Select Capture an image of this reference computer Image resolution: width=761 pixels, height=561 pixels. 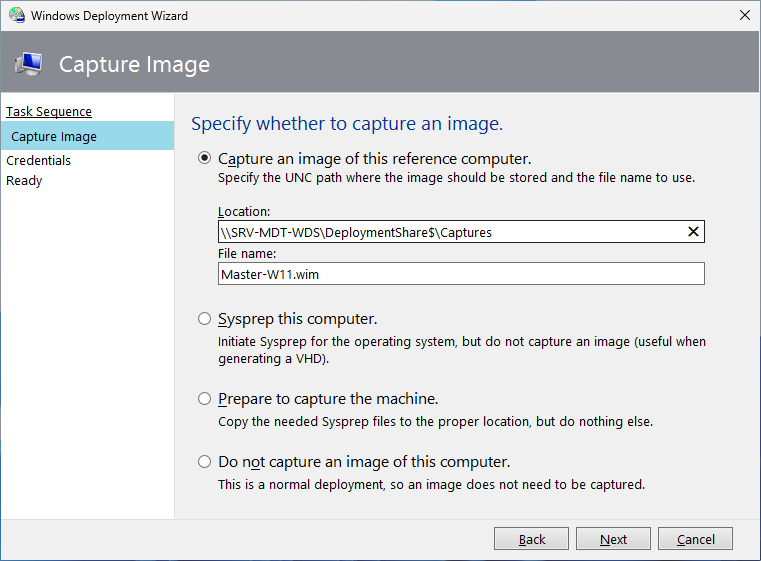tap(204, 158)
